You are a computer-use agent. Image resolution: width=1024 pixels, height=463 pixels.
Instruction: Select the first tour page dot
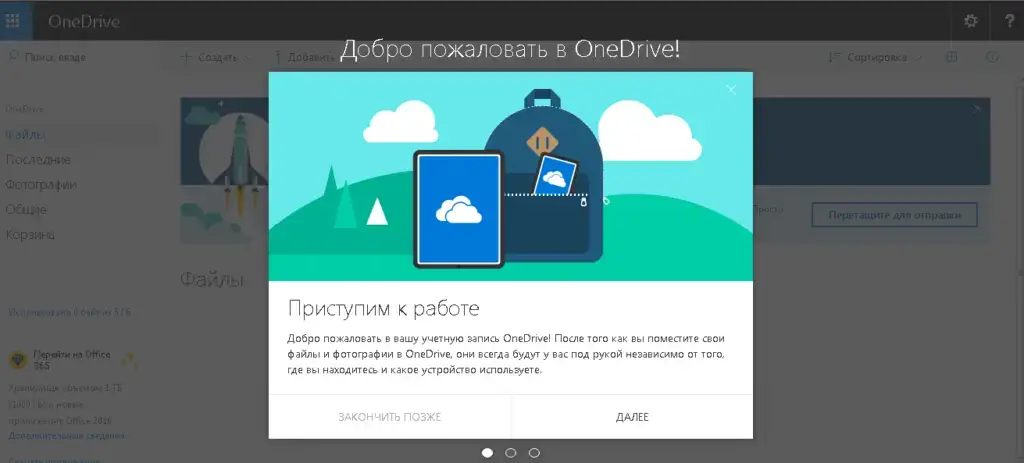(487, 453)
